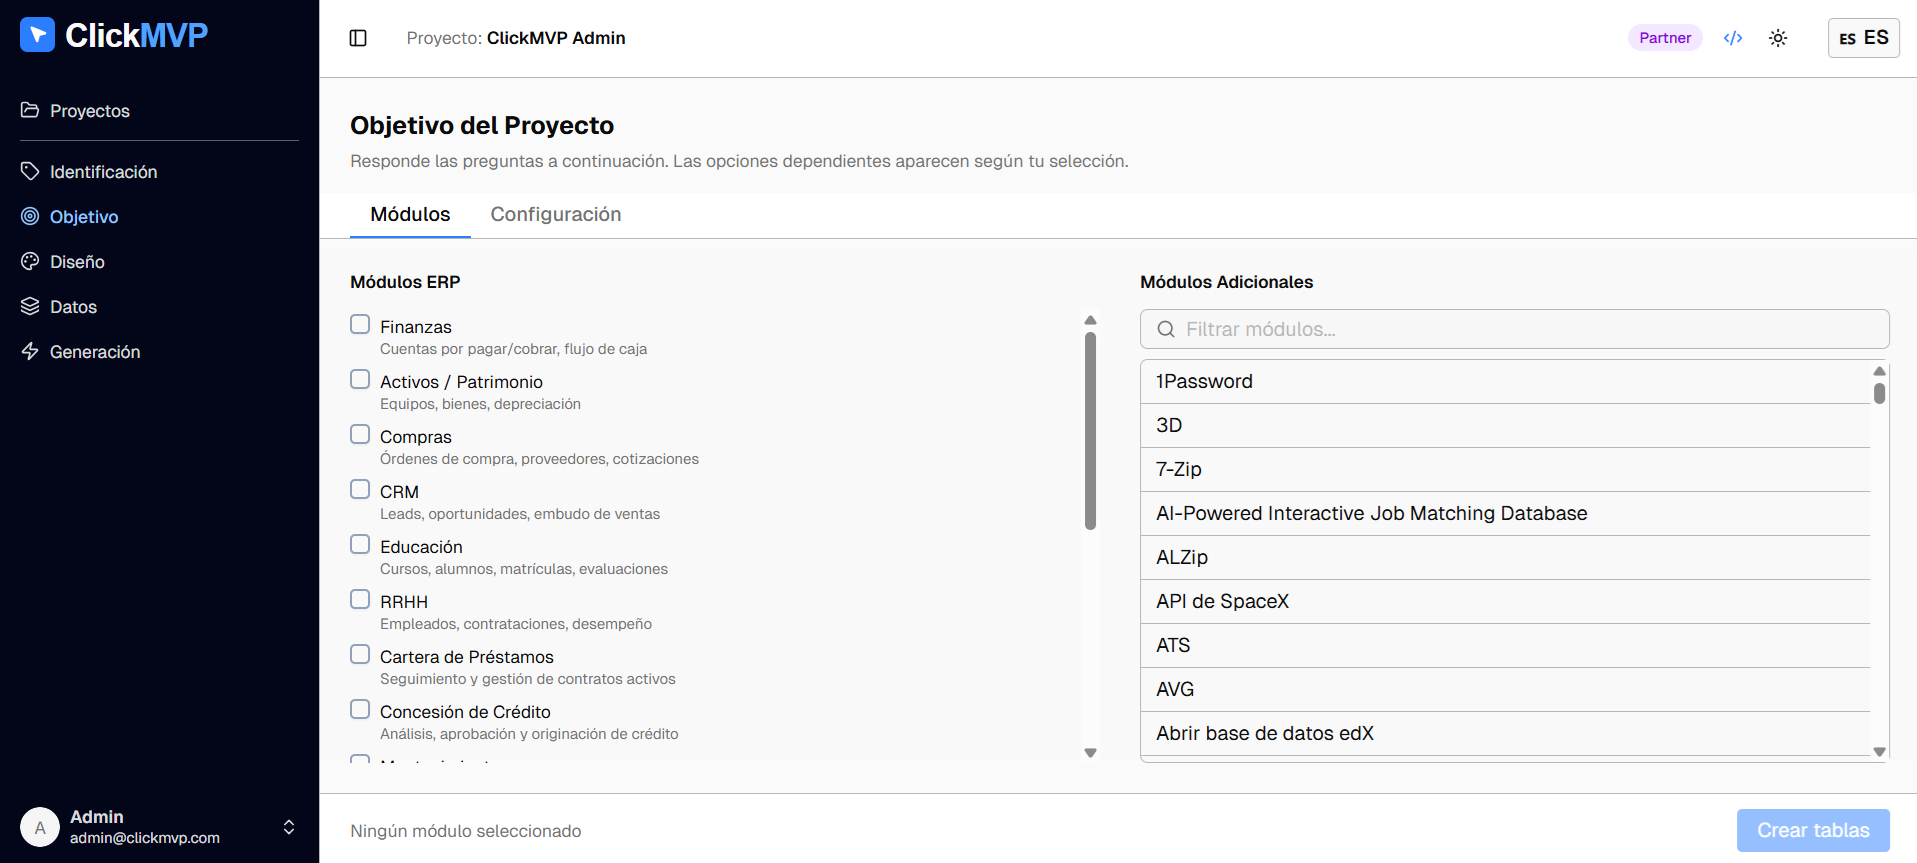Go to Proyectos in sidebar
1917x863 pixels.
pyautogui.click(x=89, y=110)
